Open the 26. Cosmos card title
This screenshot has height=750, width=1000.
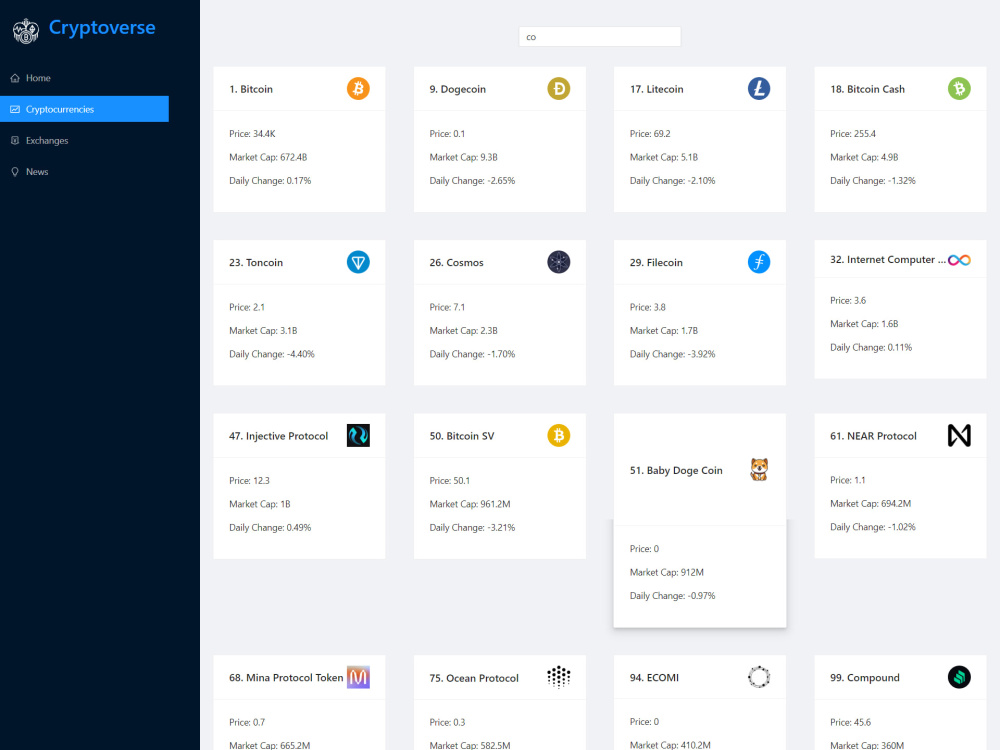click(457, 263)
